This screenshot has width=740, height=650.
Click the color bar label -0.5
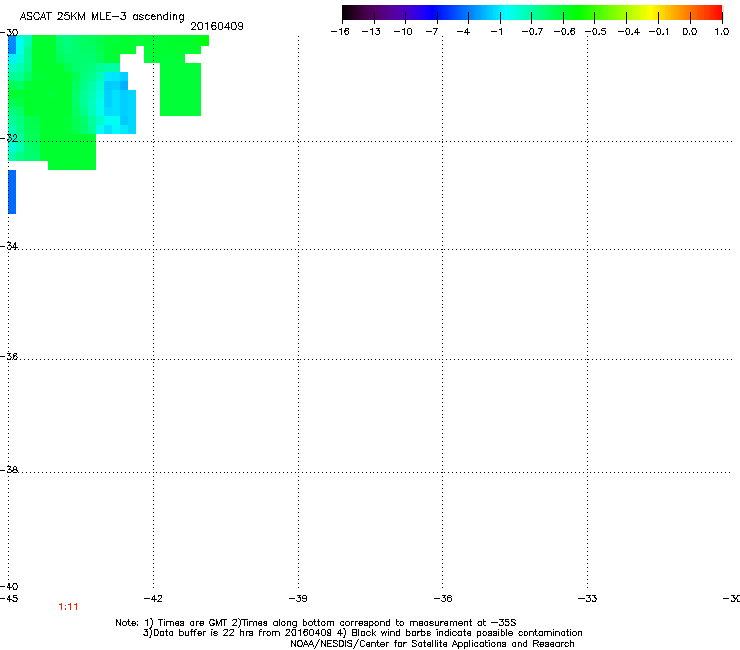tap(596, 32)
